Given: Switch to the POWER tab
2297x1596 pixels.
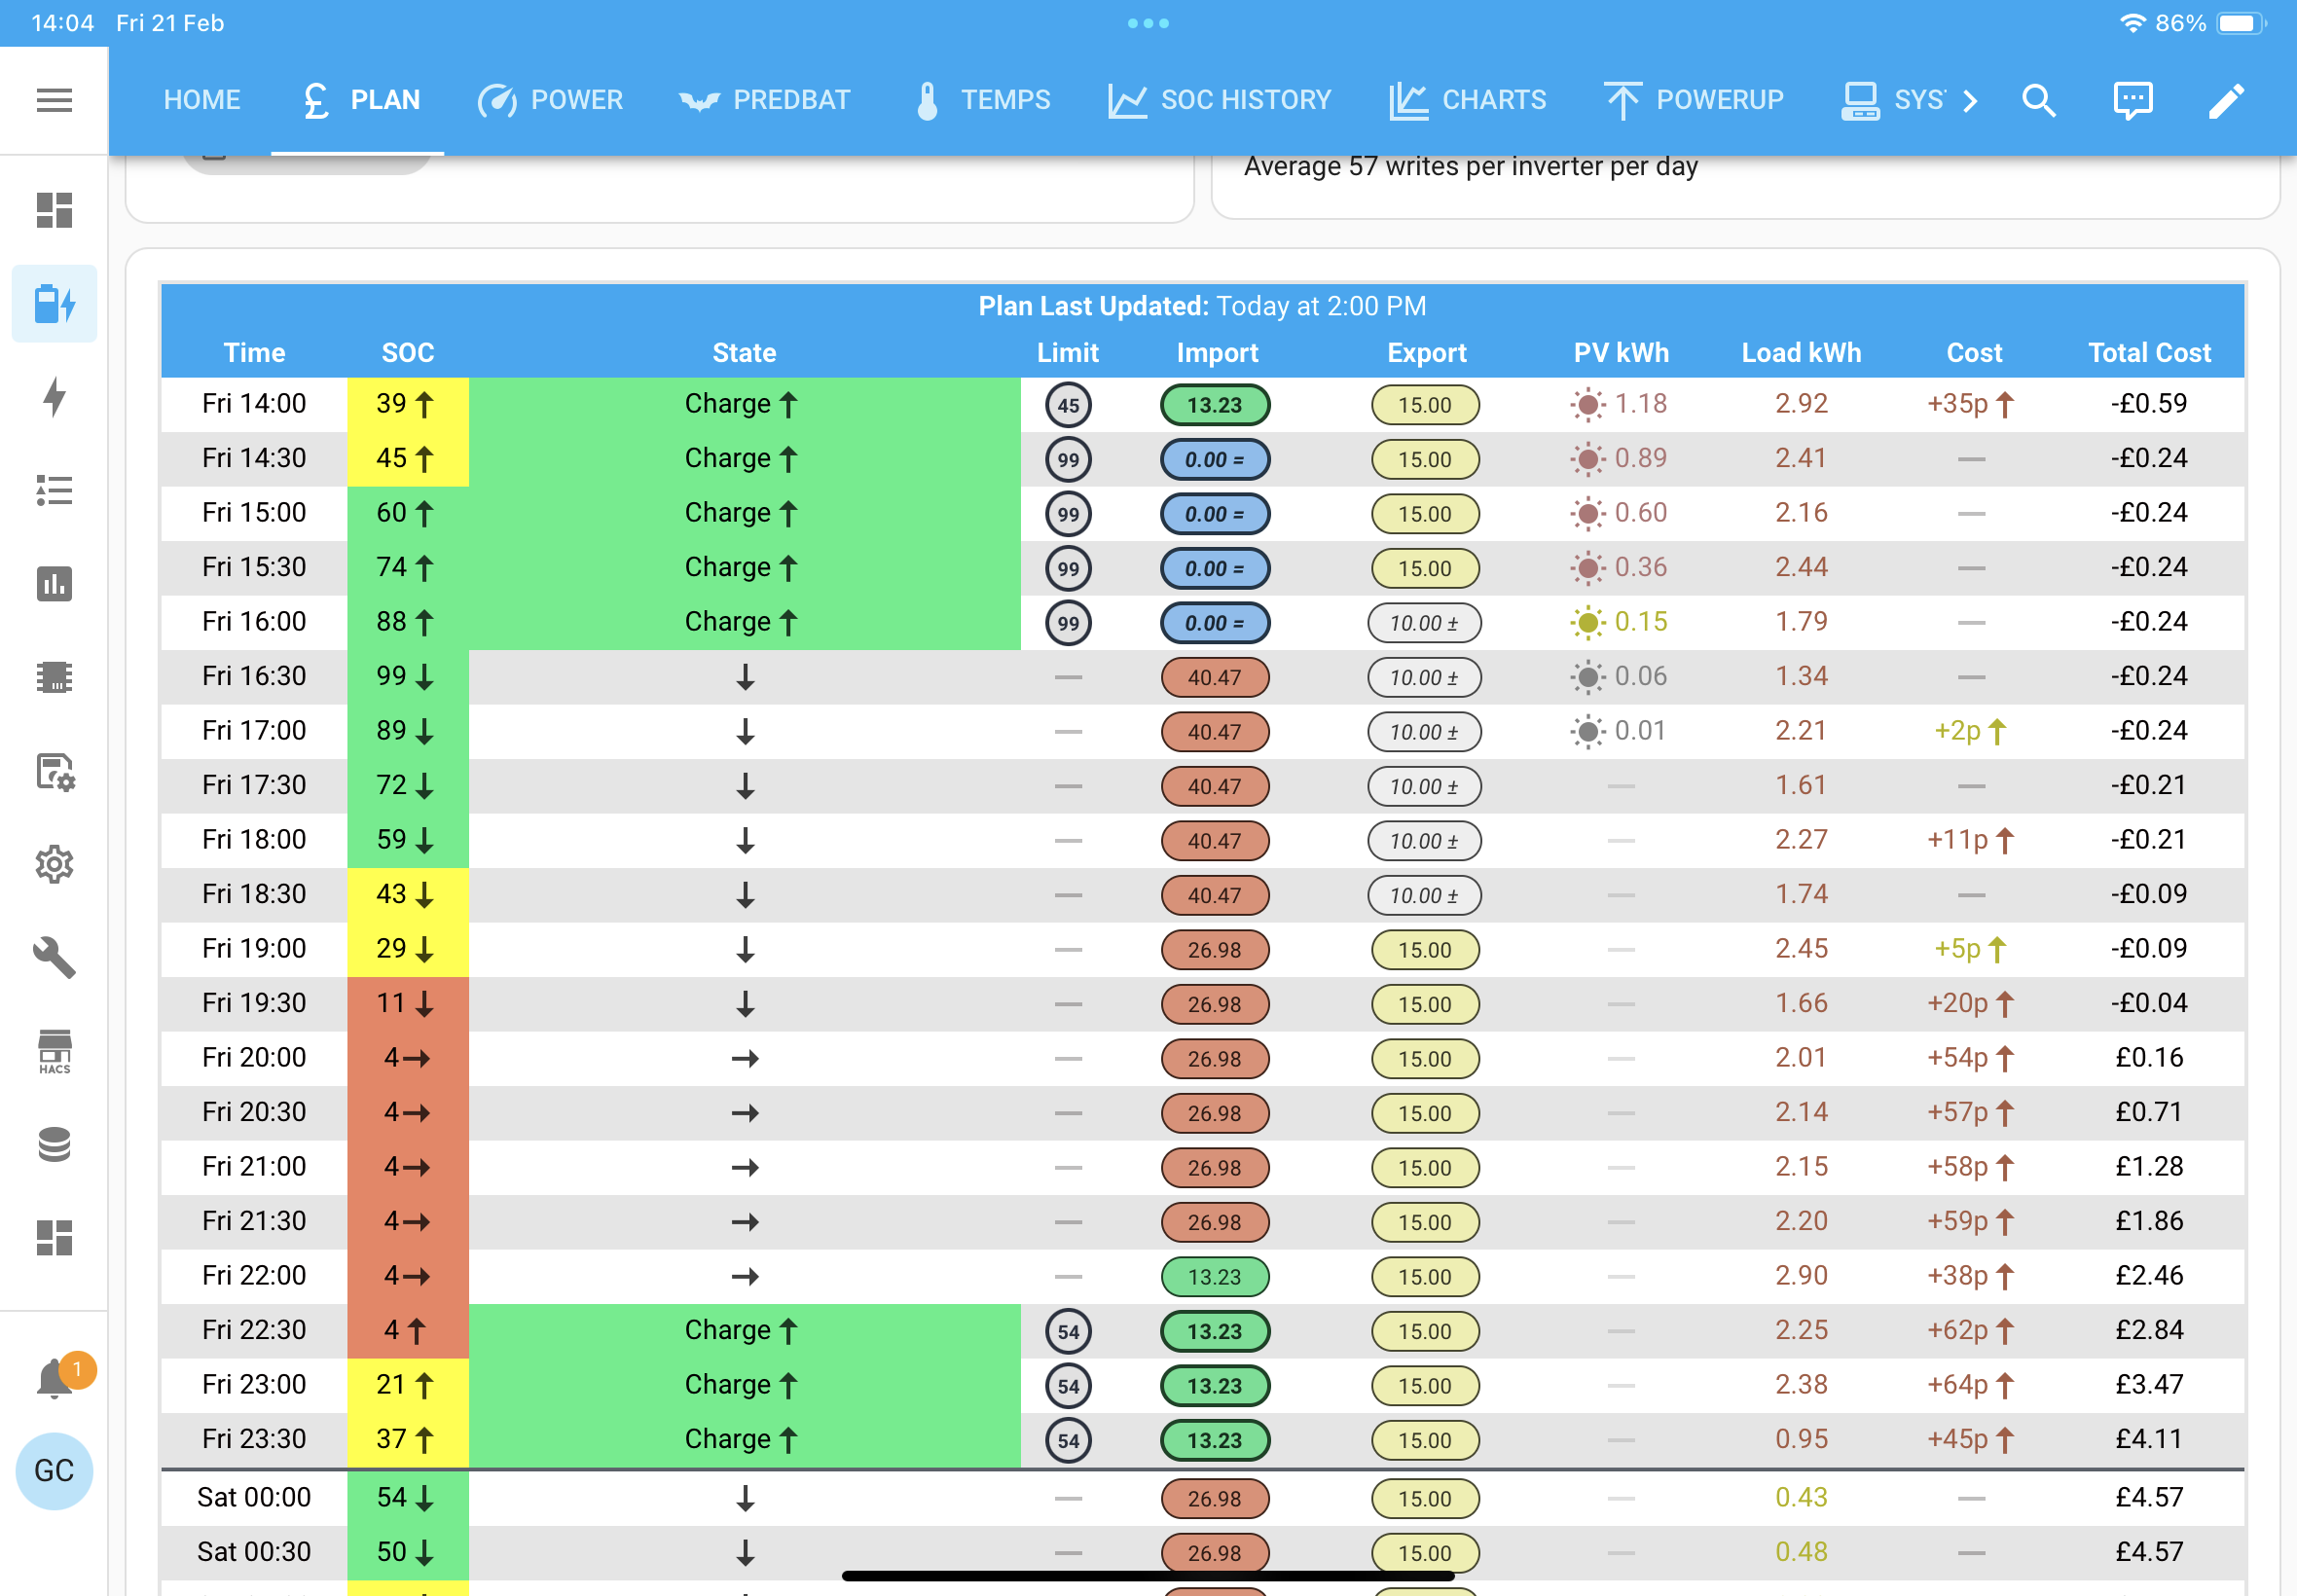Looking at the screenshot, I should tap(550, 100).
